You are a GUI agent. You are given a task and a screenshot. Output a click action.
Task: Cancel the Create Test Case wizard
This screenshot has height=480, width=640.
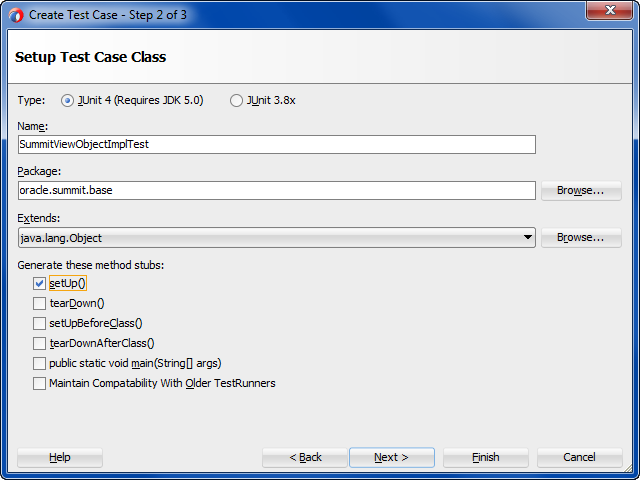[580, 458]
